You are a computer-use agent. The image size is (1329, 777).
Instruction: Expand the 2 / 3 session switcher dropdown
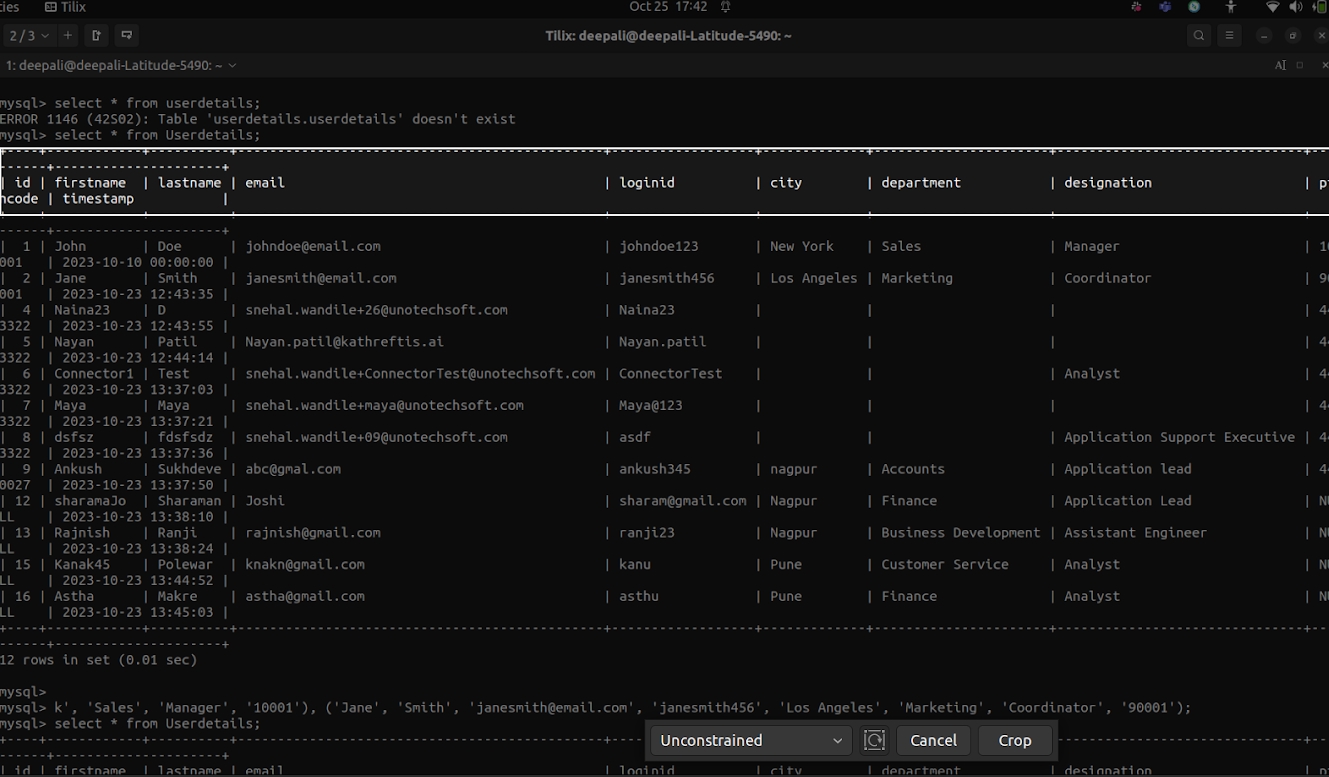[x=29, y=36]
